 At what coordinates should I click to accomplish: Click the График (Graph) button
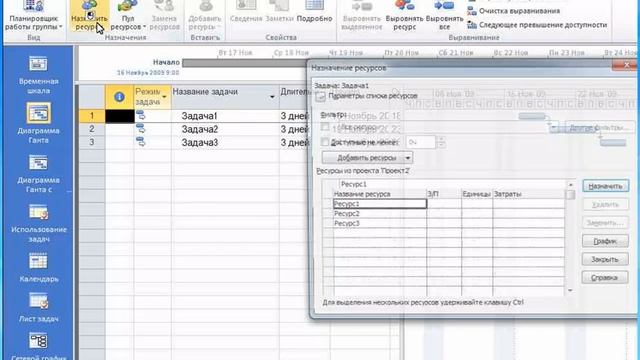[x=605, y=241]
